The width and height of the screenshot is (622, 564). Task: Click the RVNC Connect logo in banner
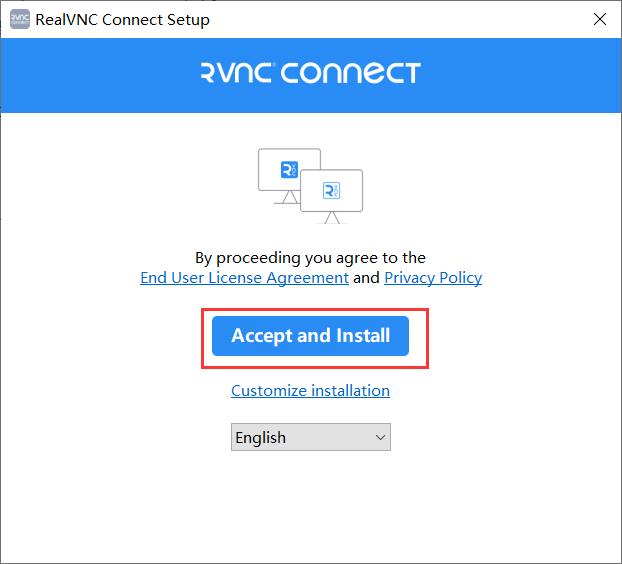311,73
